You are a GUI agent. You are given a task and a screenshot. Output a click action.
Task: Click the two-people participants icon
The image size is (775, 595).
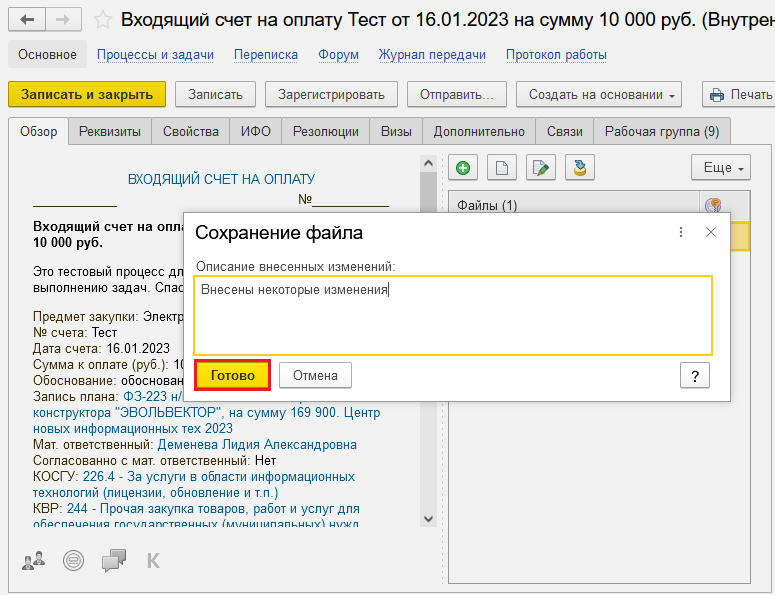pos(33,560)
